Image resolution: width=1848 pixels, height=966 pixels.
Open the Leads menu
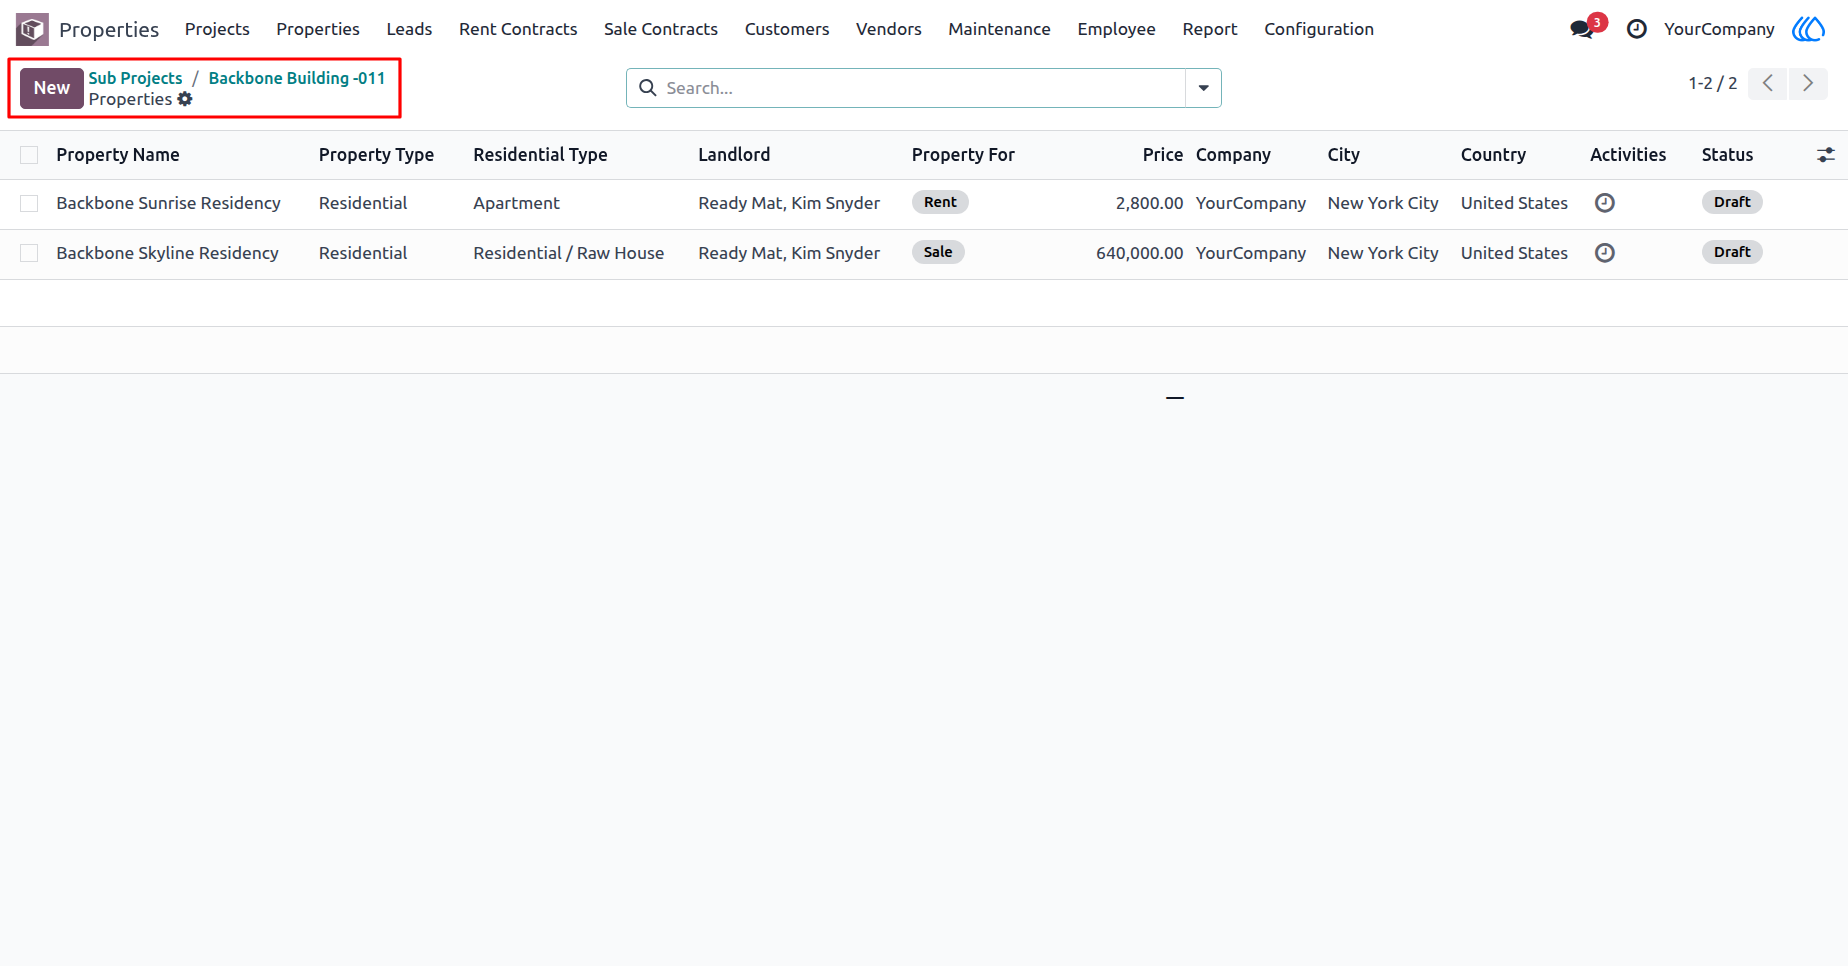click(x=409, y=29)
